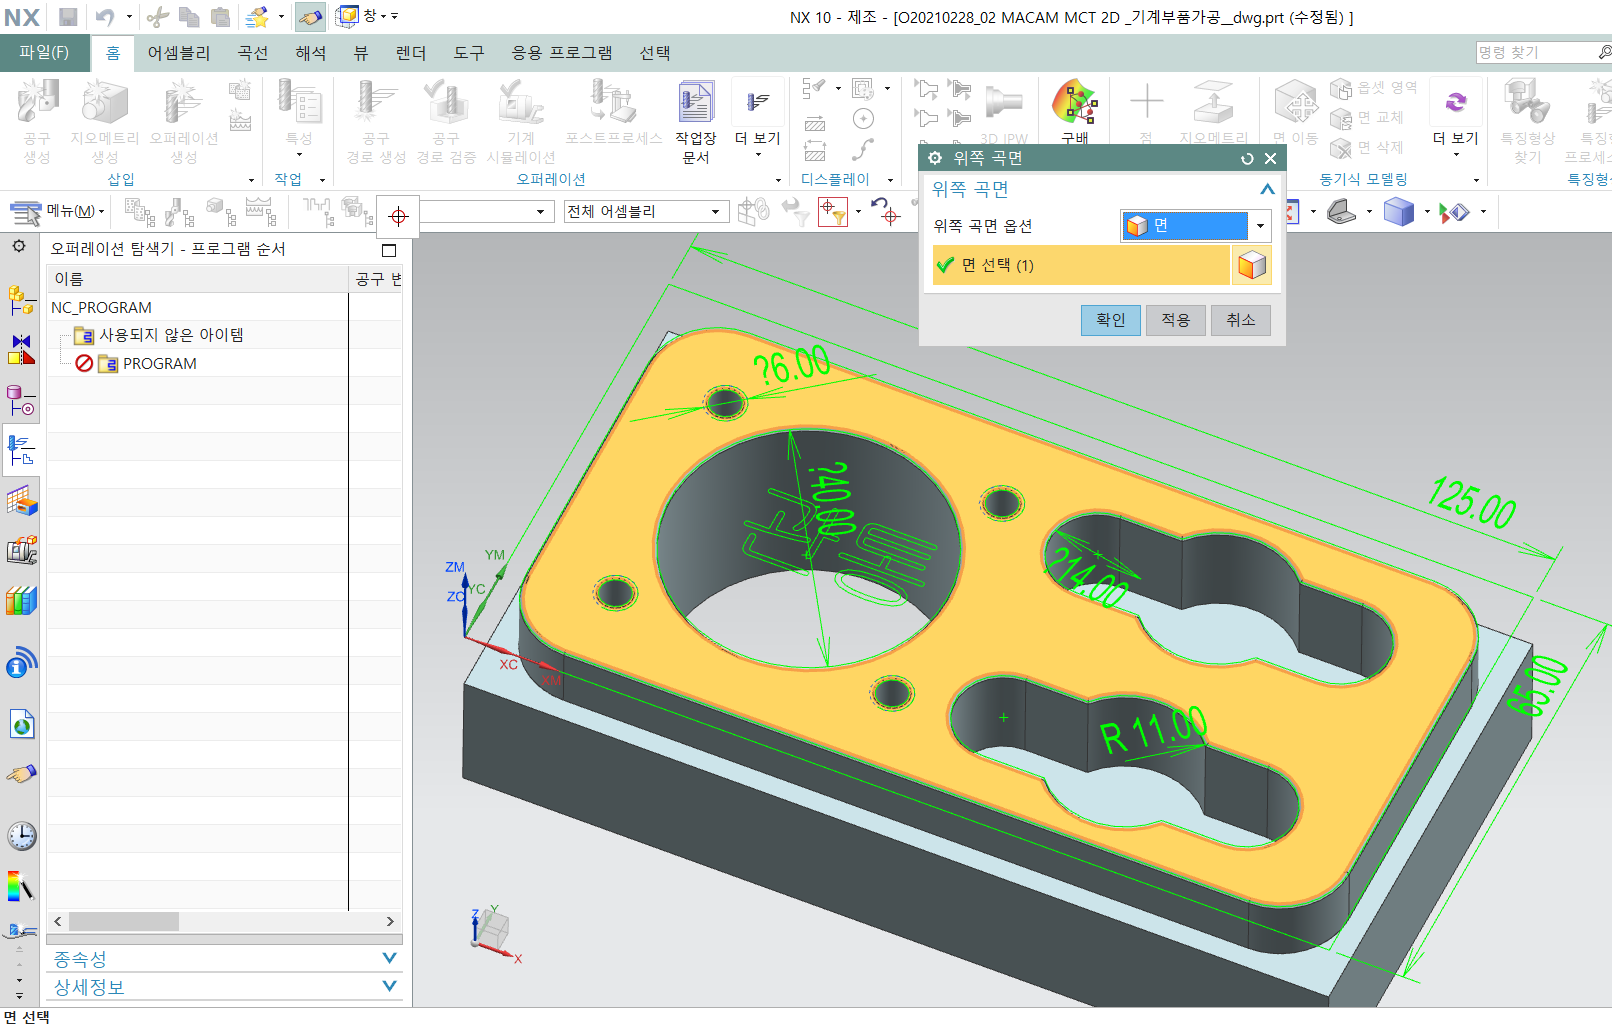Click the 명령 찾기 search field
This screenshot has width=1612, height=1025.
pos(1535,52)
